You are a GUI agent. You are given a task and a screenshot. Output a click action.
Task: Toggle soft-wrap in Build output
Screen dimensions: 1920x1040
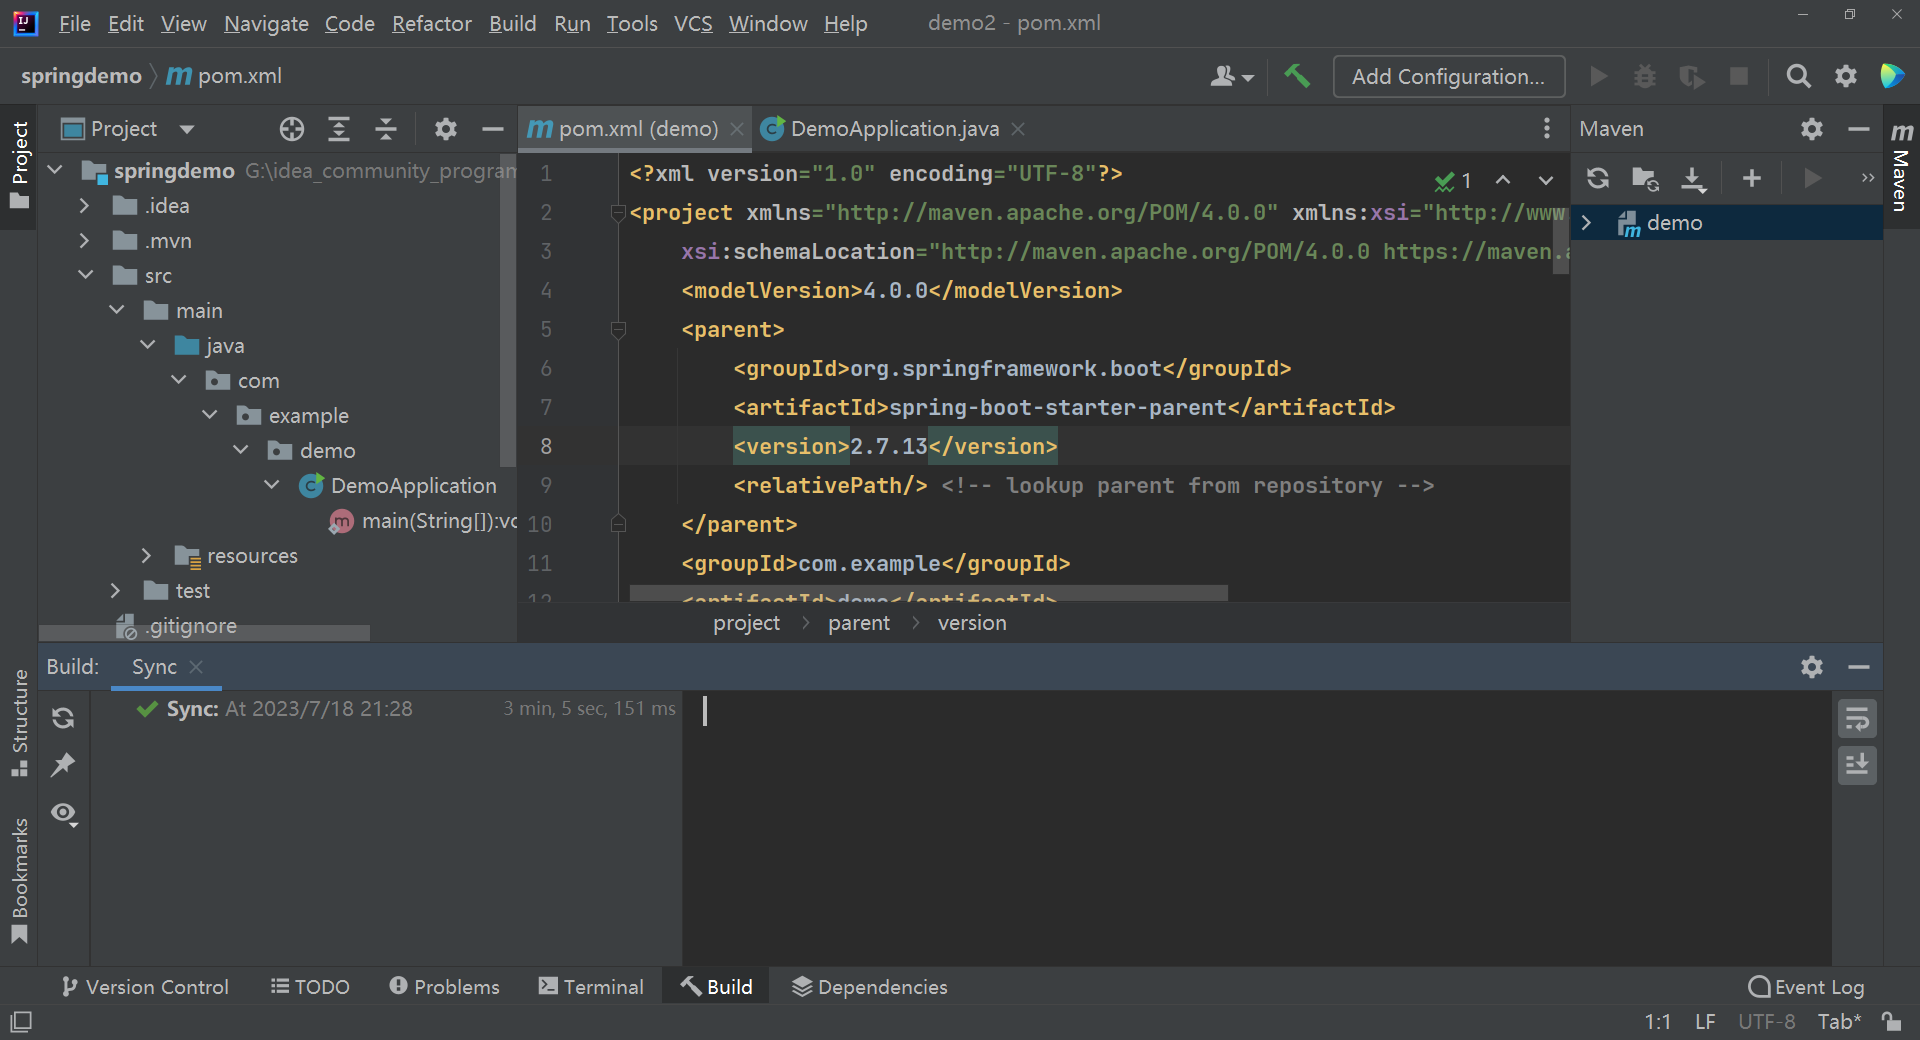[x=1857, y=719]
